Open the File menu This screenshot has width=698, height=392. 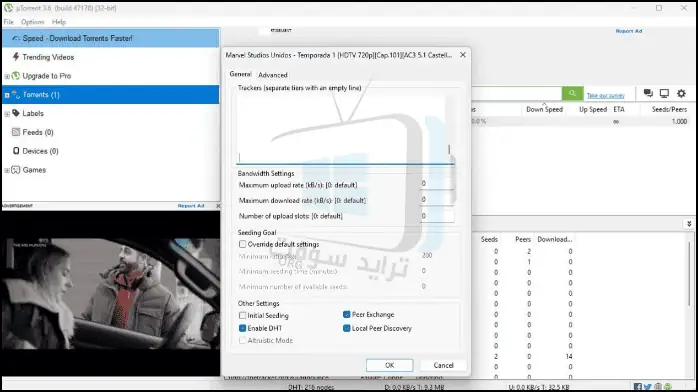coord(8,22)
